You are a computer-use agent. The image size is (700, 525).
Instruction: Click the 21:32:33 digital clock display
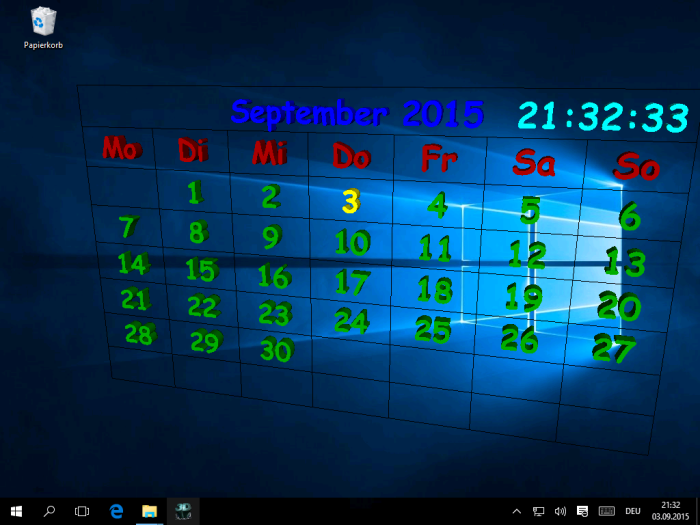[x=603, y=118]
